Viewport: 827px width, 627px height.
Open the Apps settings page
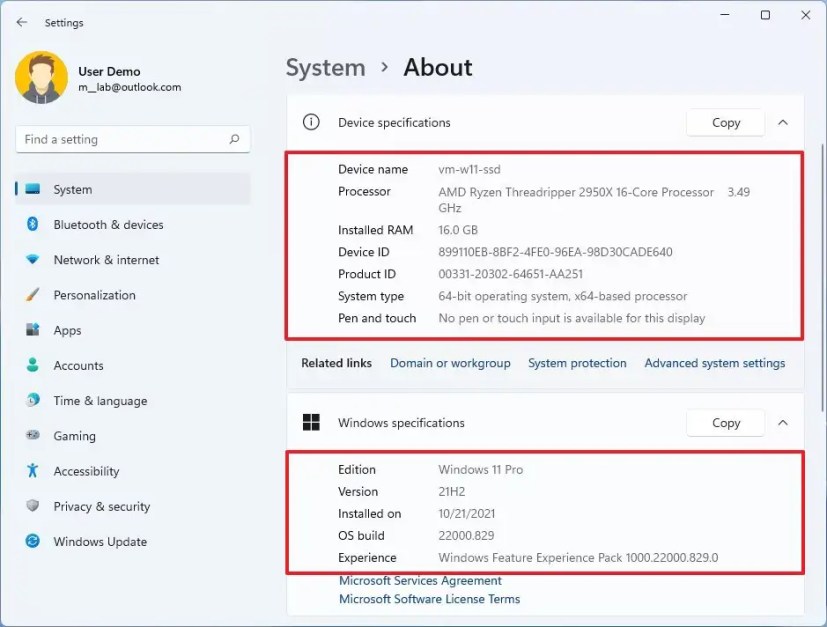click(x=133, y=330)
